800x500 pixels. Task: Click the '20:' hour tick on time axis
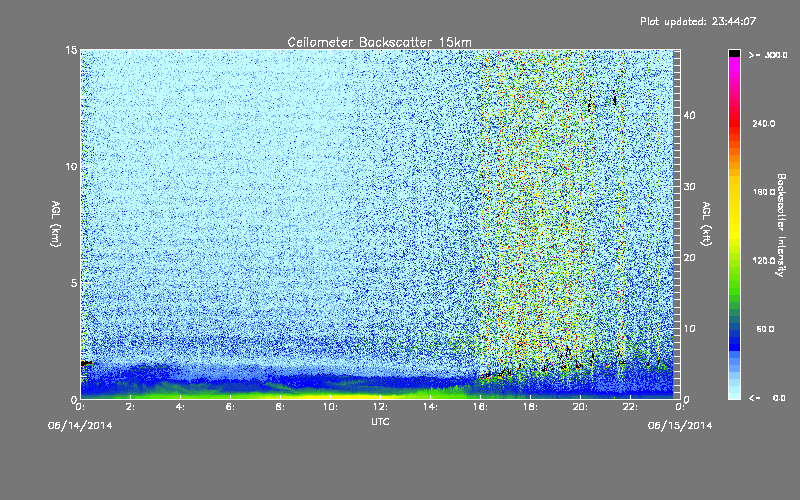(x=581, y=407)
